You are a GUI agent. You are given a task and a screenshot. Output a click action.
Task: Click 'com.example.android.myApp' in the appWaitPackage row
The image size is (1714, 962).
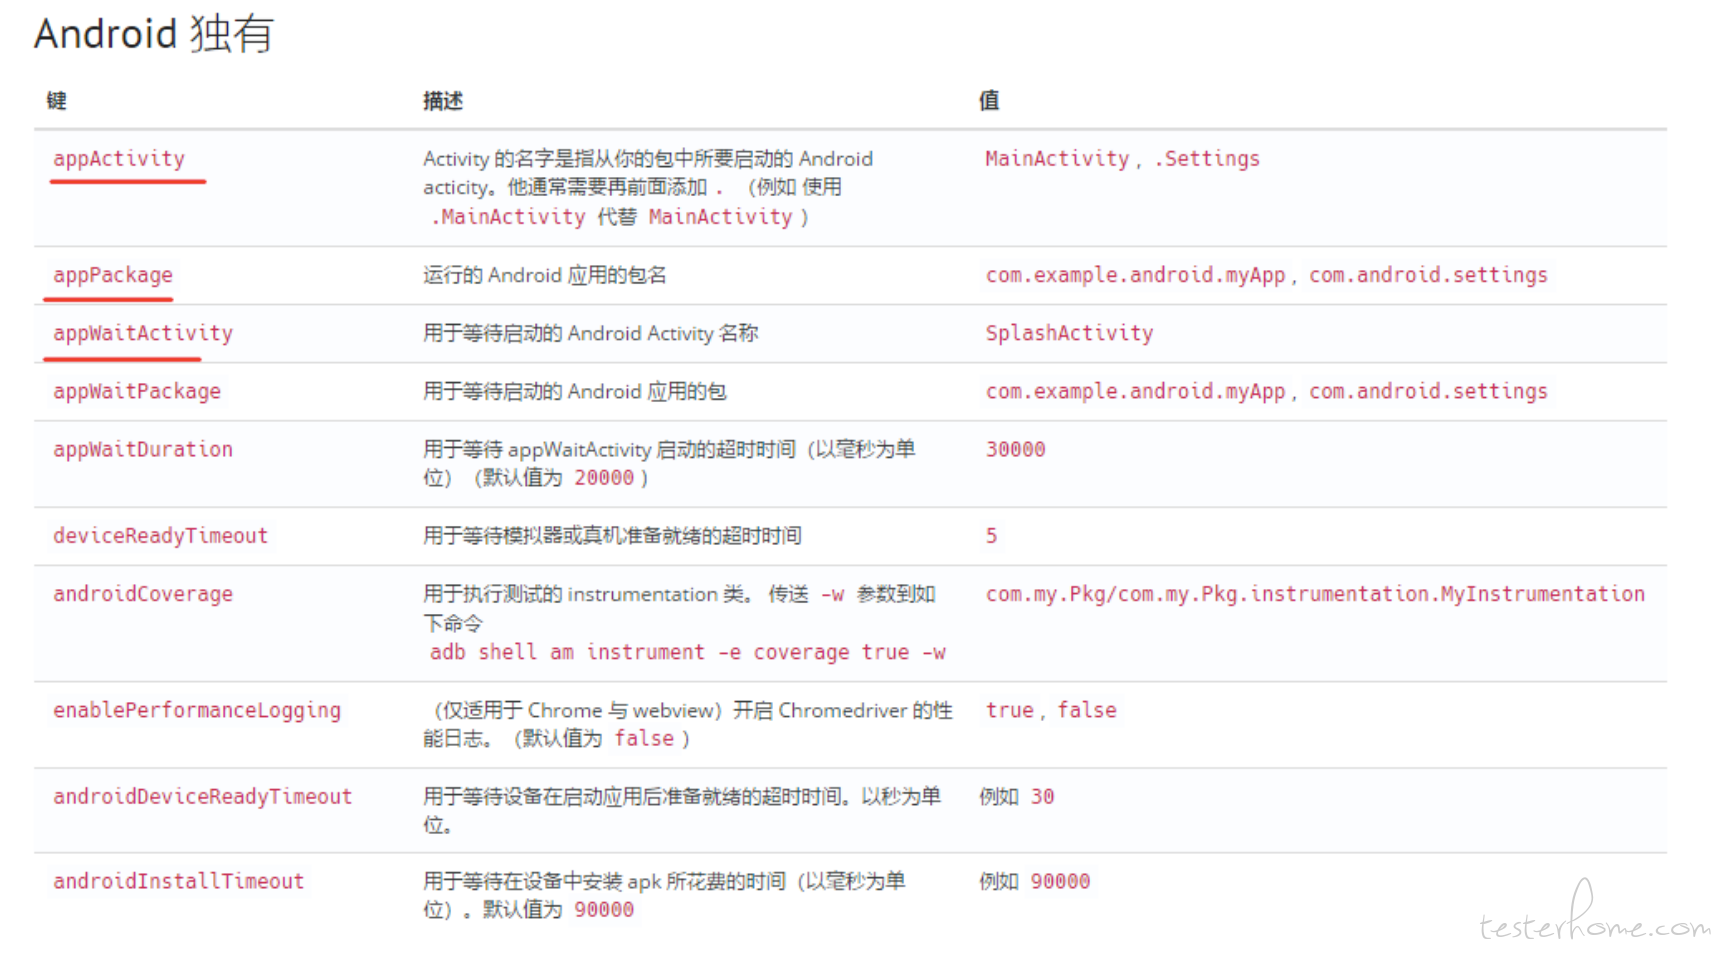pos(1135,391)
